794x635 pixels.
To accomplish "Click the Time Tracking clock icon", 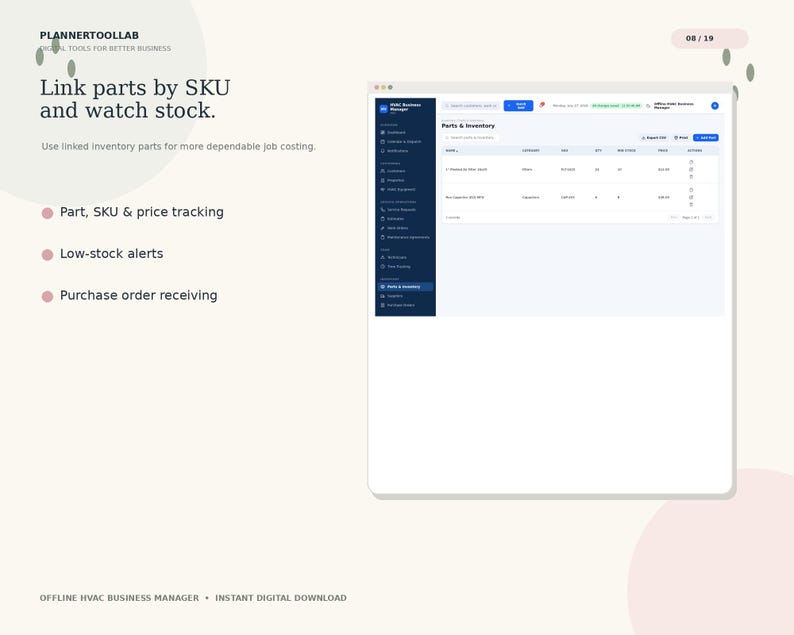I will coord(383,266).
